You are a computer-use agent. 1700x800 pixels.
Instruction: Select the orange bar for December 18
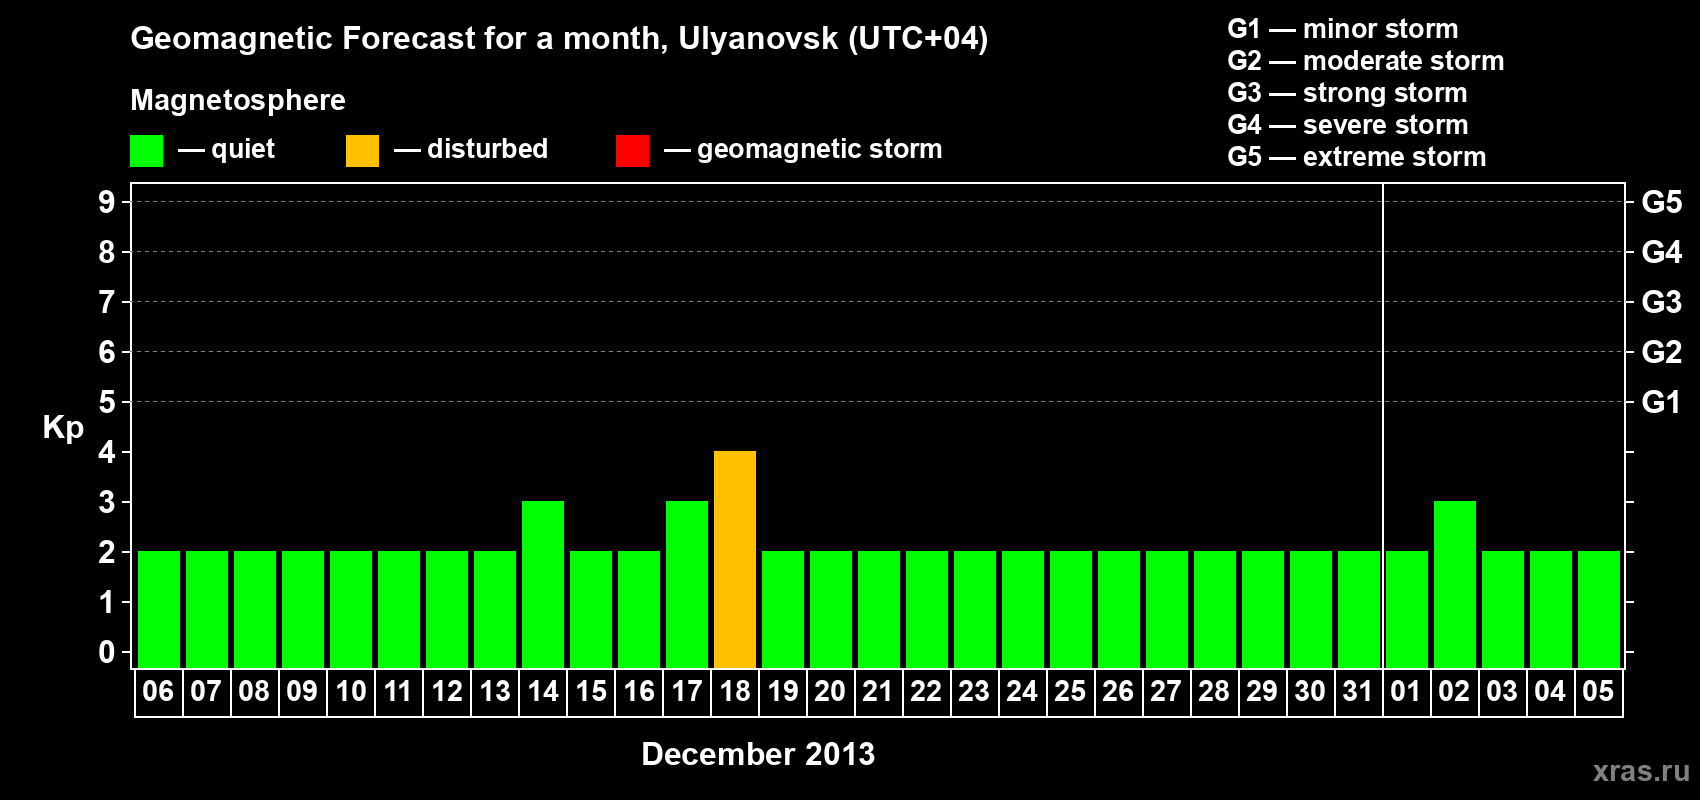click(x=735, y=560)
